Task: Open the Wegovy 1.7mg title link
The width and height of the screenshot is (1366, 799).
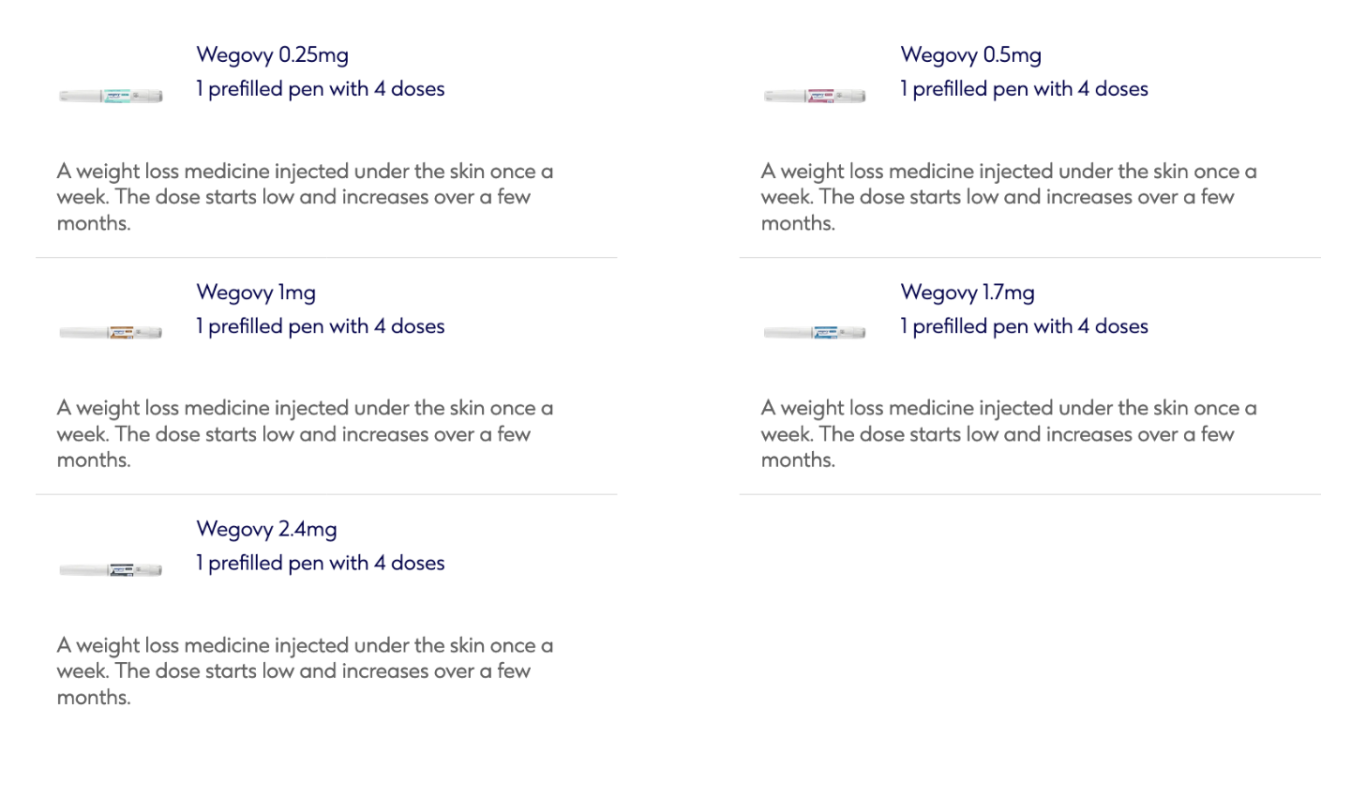Action: pos(967,292)
